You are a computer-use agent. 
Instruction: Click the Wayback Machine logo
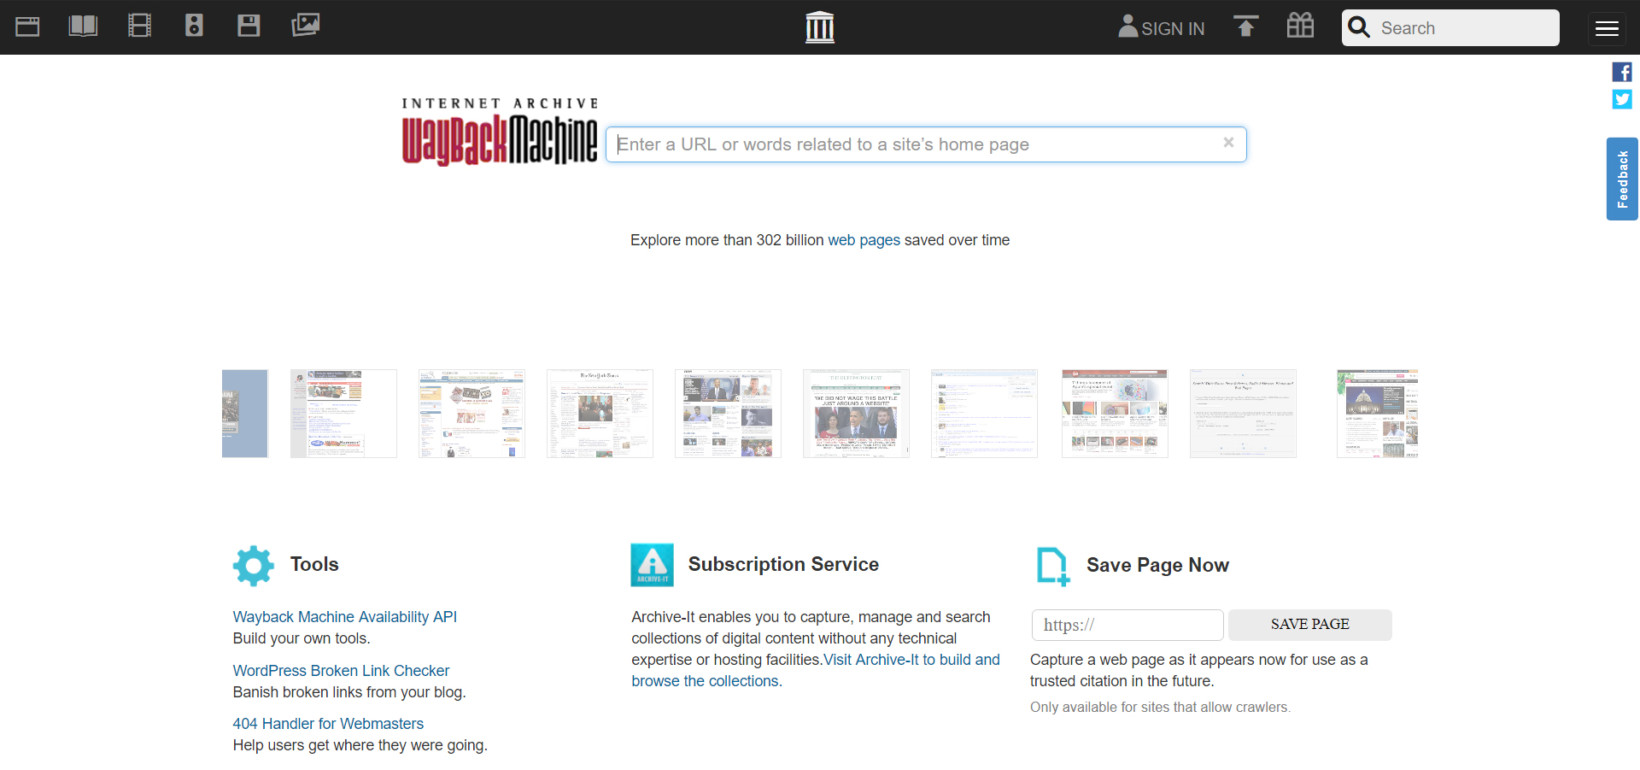click(x=499, y=133)
